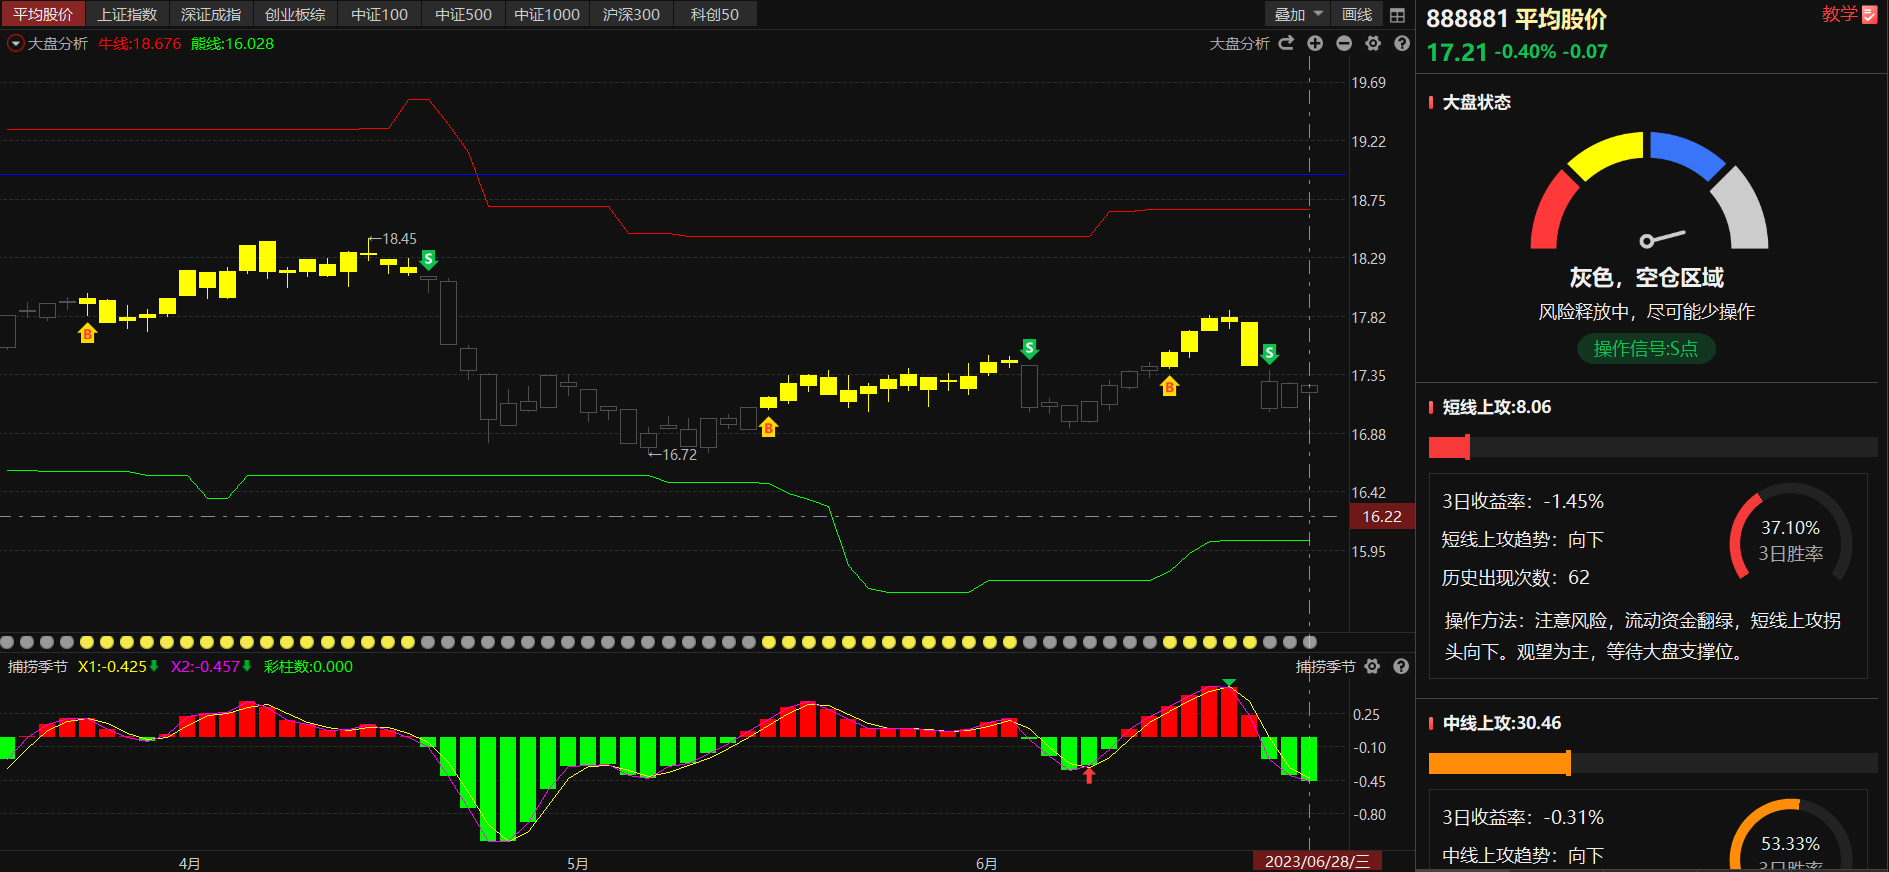
Task: Click the green down triangle atop 捕捞季节 peak
Action: click(1229, 683)
